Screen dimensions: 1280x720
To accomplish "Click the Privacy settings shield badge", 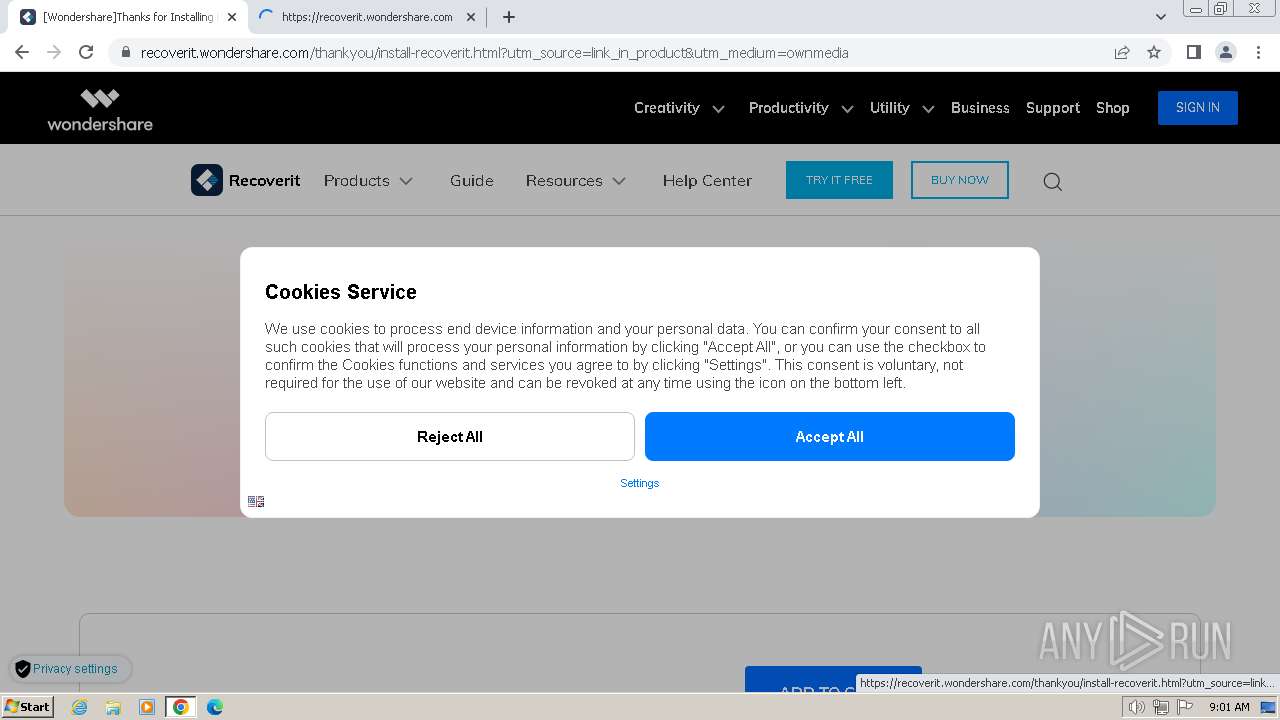I will point(70,669).
